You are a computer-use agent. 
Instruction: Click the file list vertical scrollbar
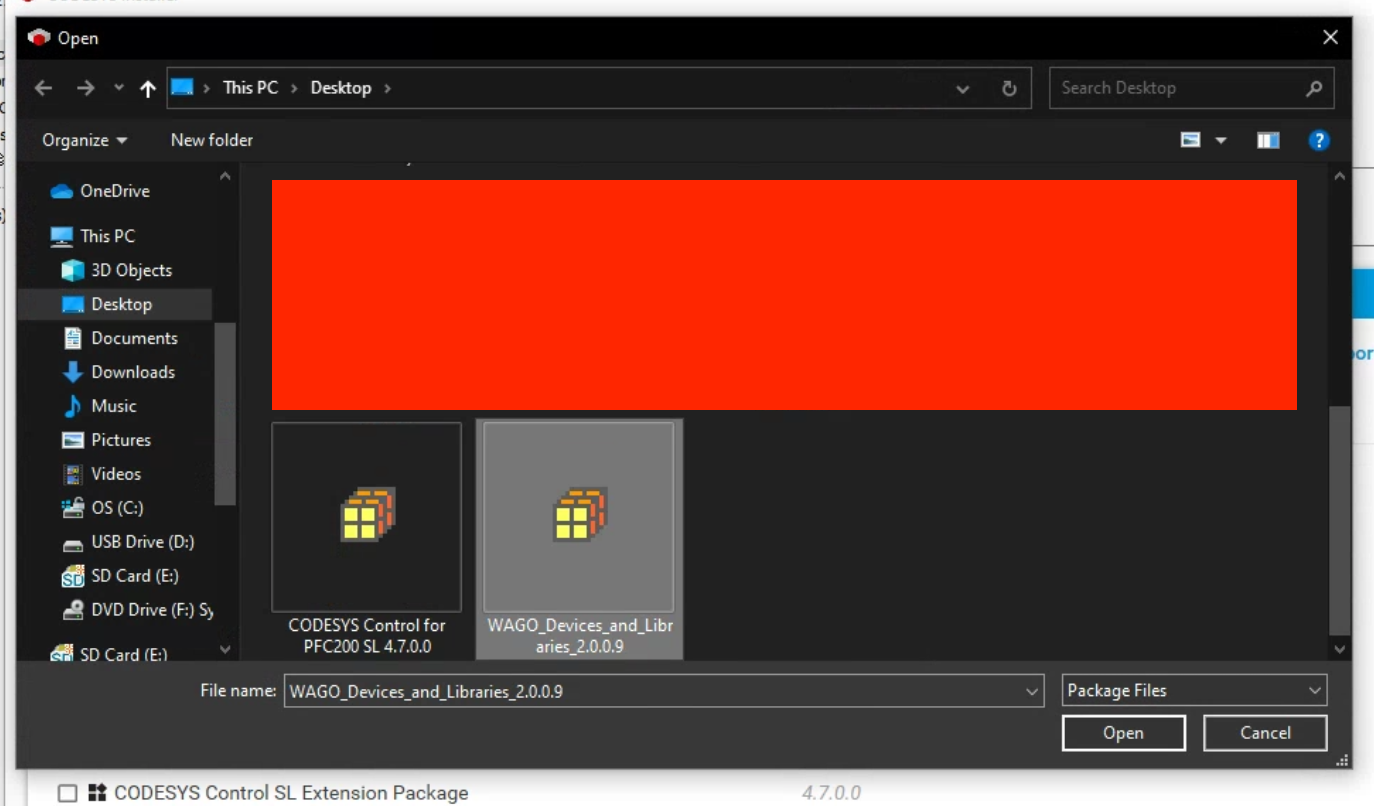tap(1339, 518)
